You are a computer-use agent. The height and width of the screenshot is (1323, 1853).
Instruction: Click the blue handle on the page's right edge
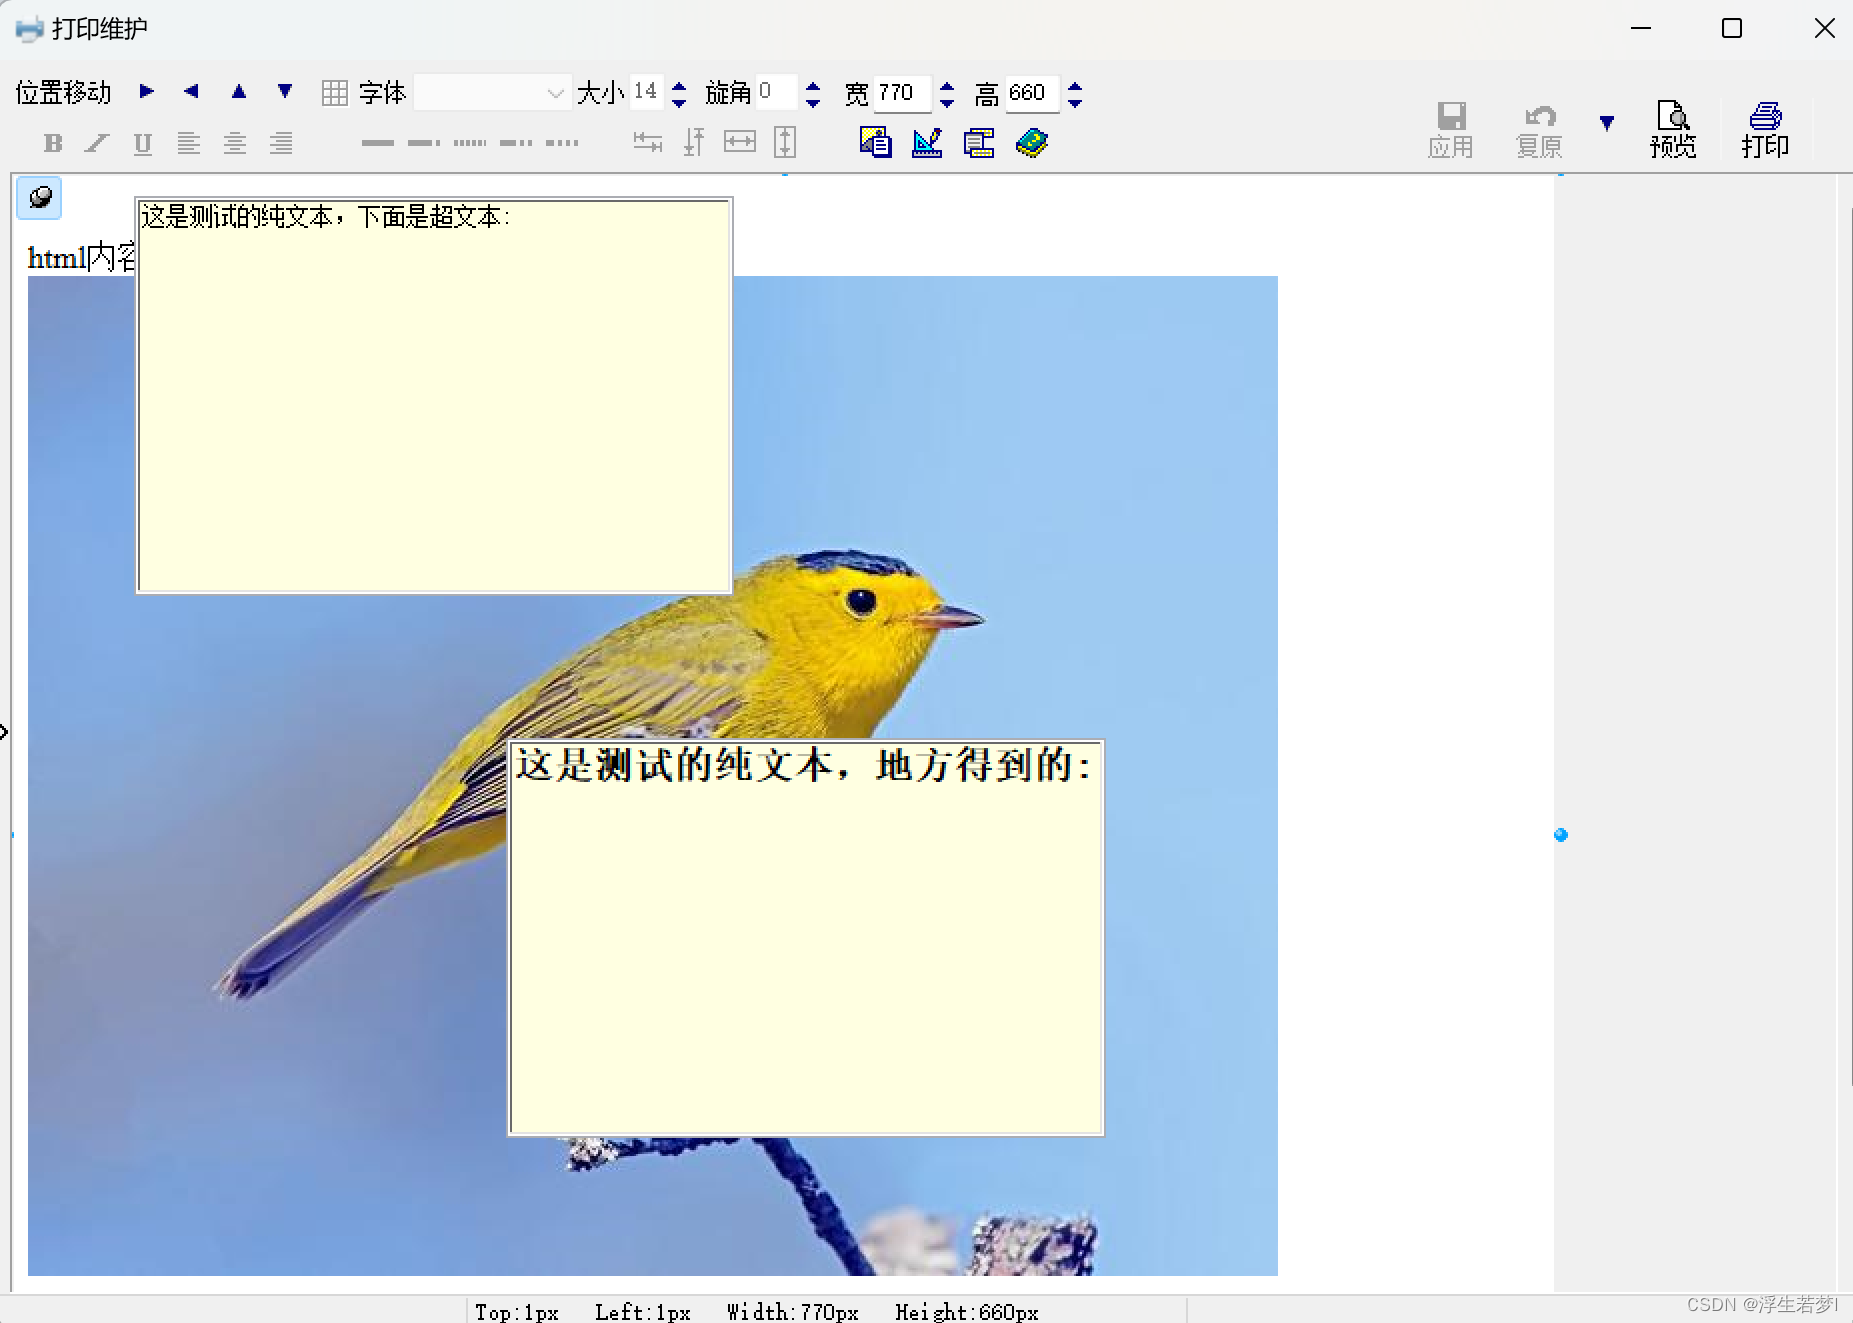tap(1561, 835)
